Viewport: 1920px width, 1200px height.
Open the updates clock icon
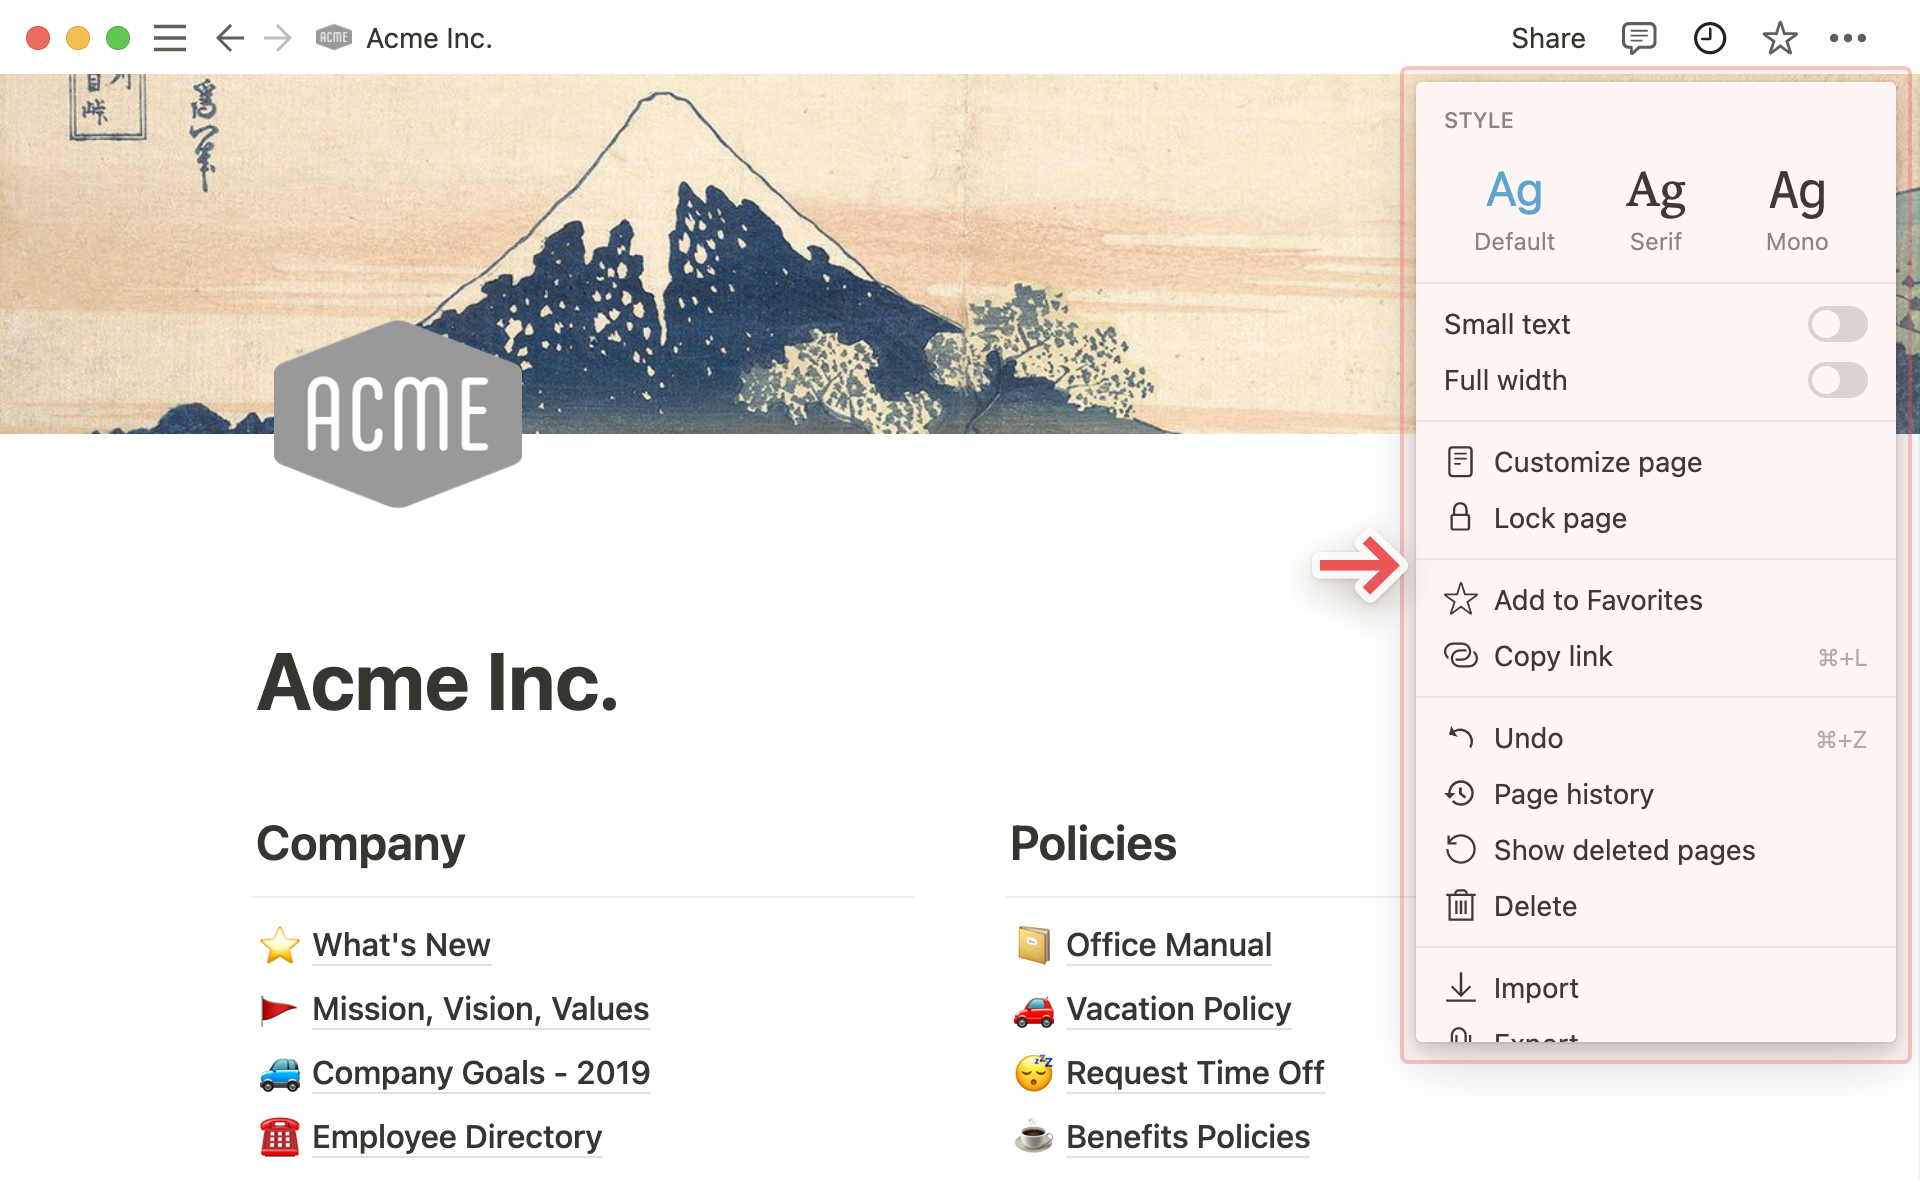click(x=1710, y=38)
